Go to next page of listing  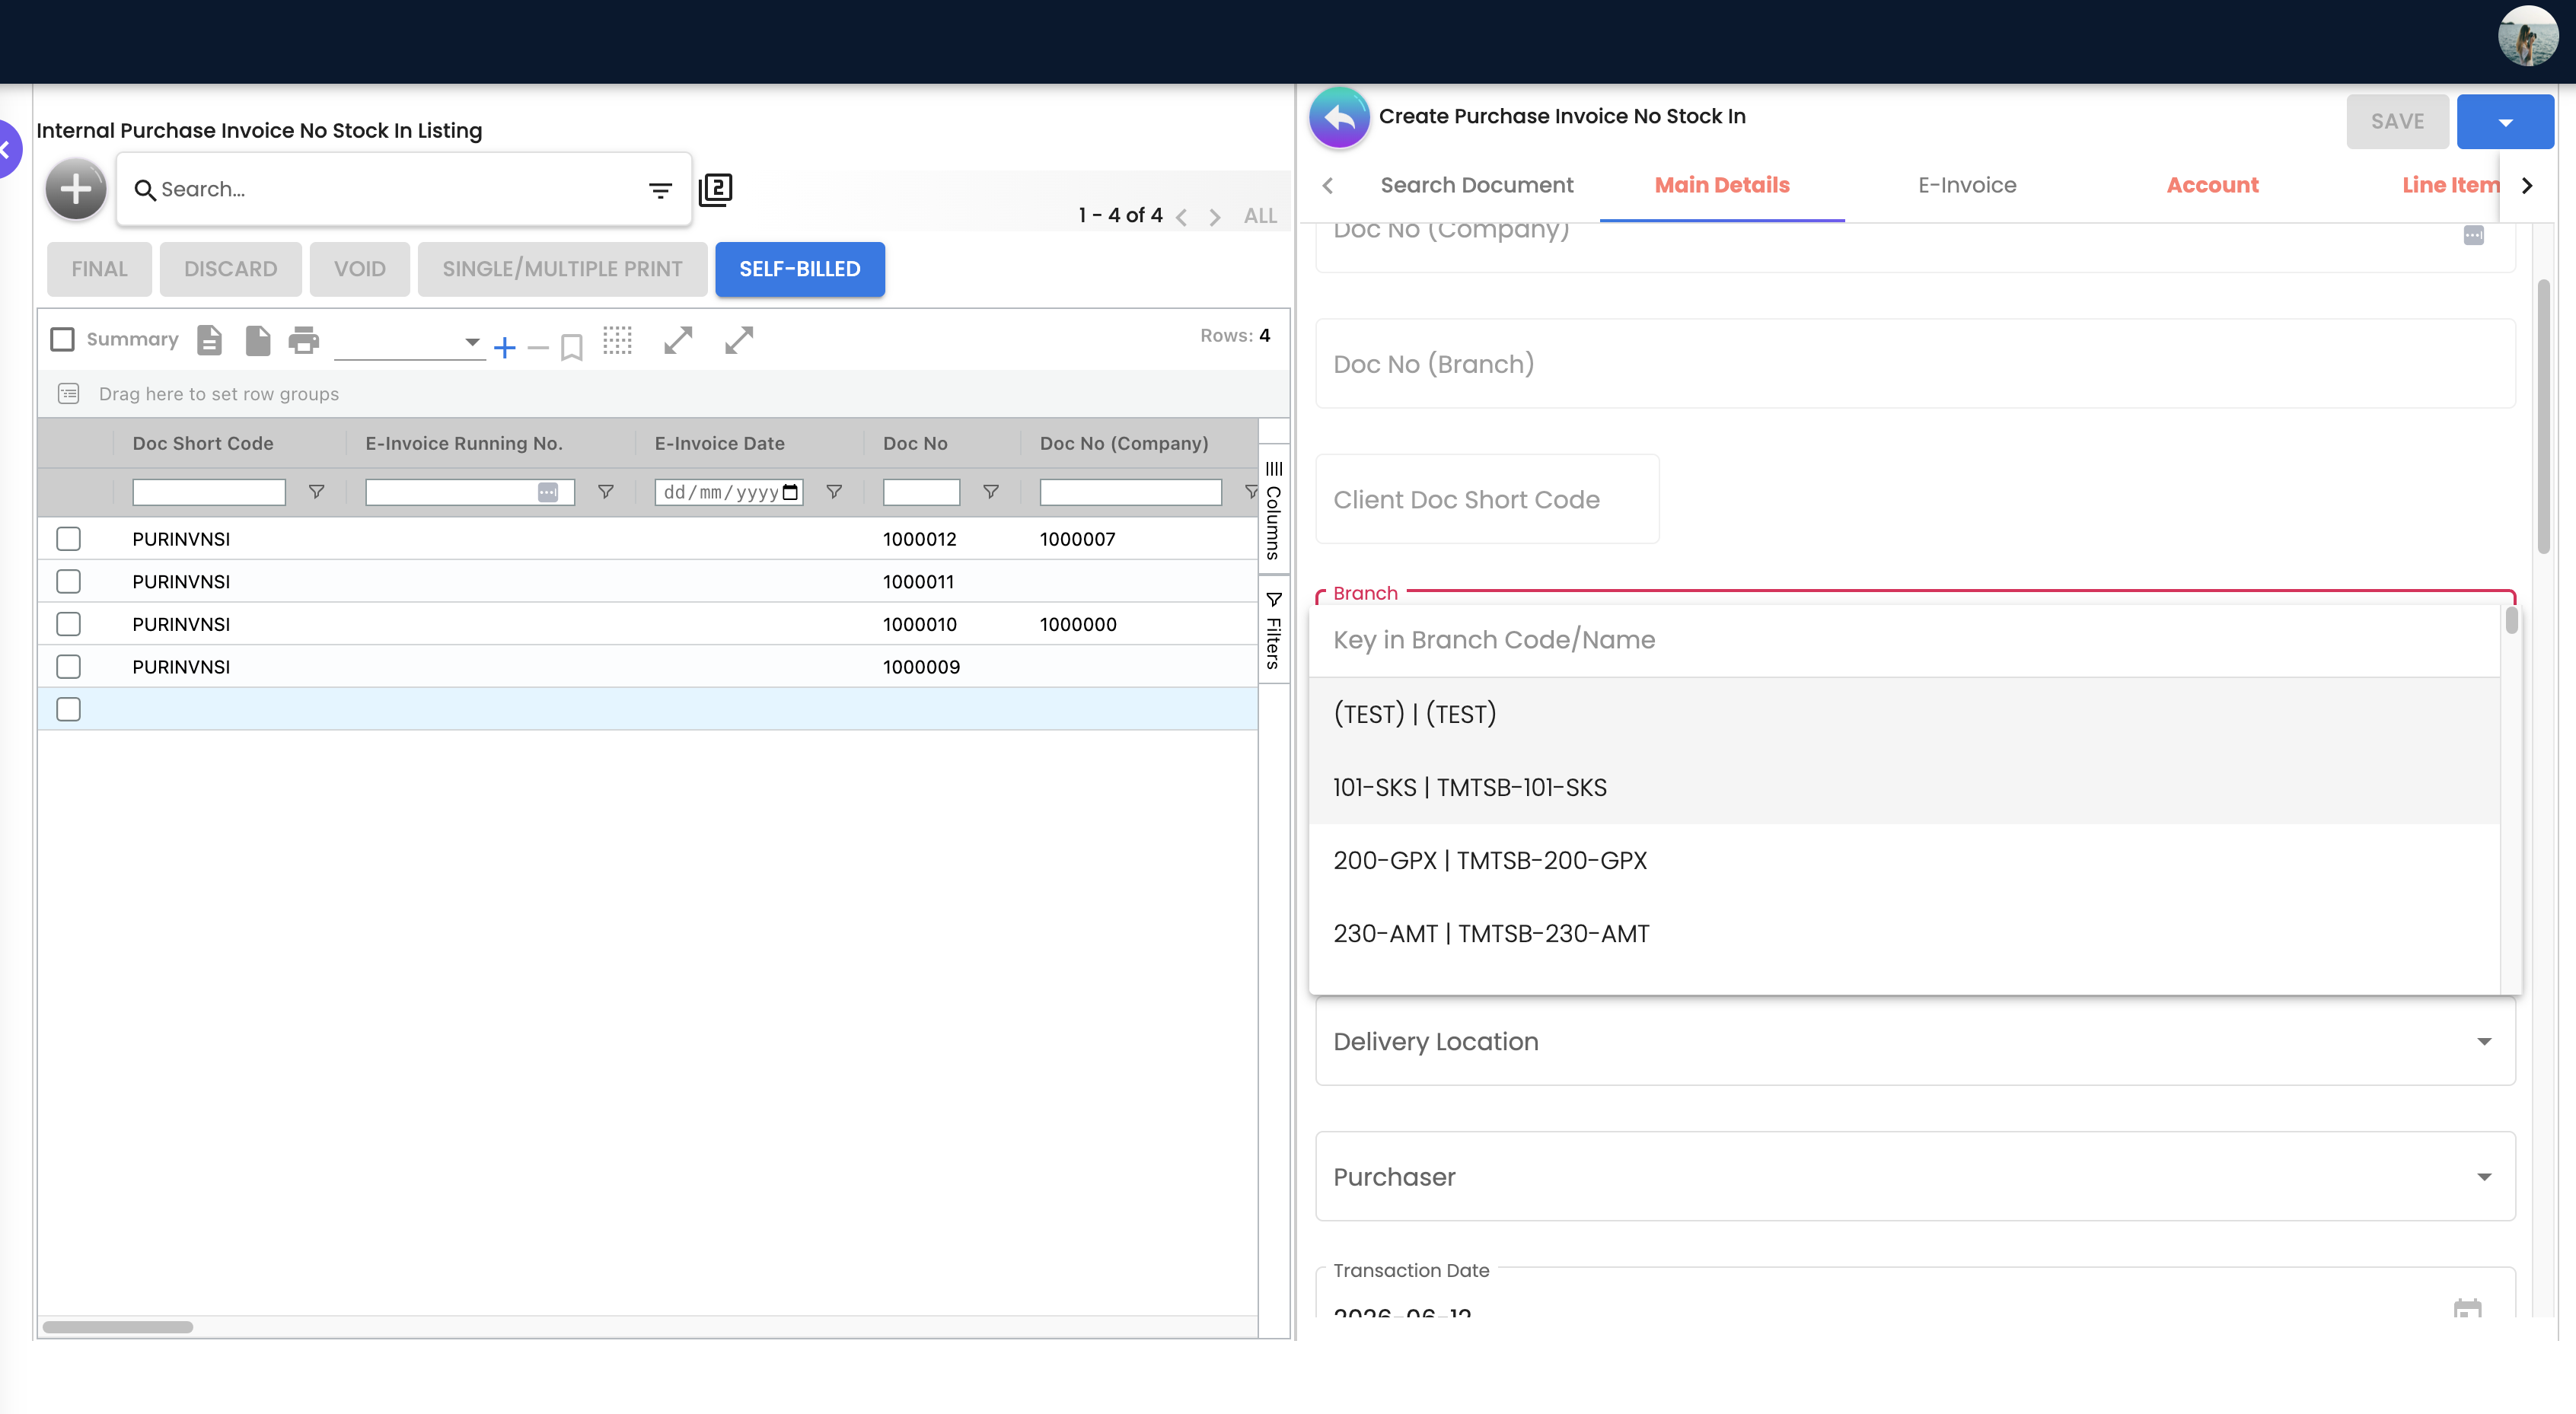(x=1215, y=217)
